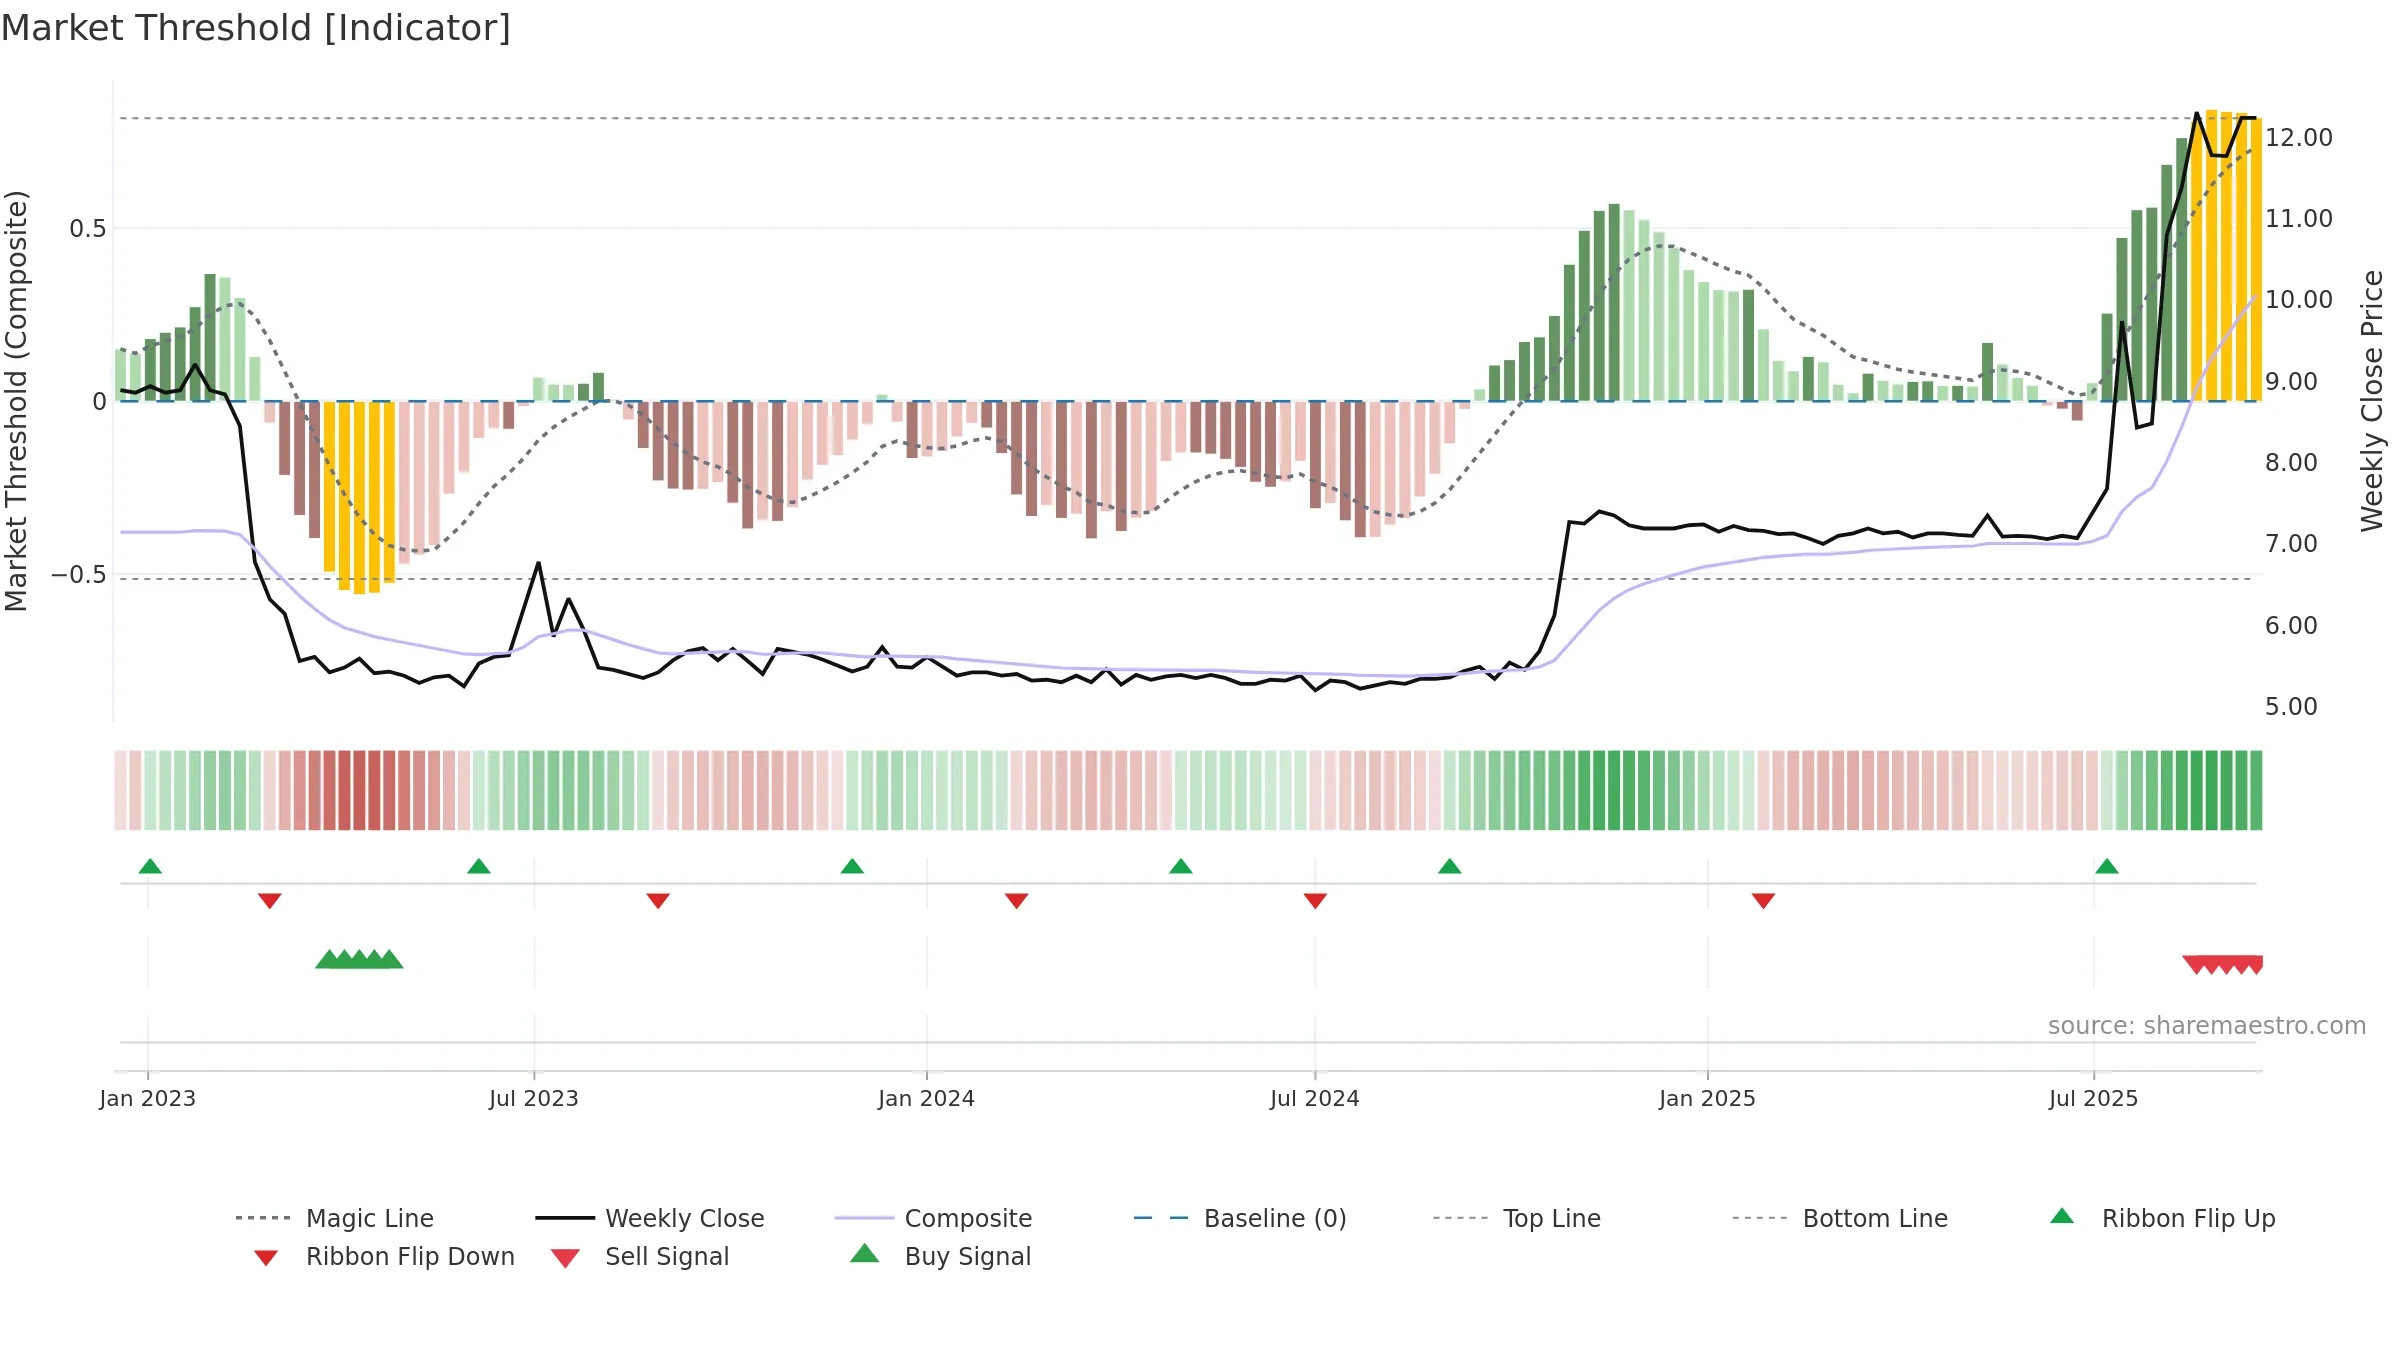
Task: Click the 12.00 price axis label
Action: [2299, 138]
